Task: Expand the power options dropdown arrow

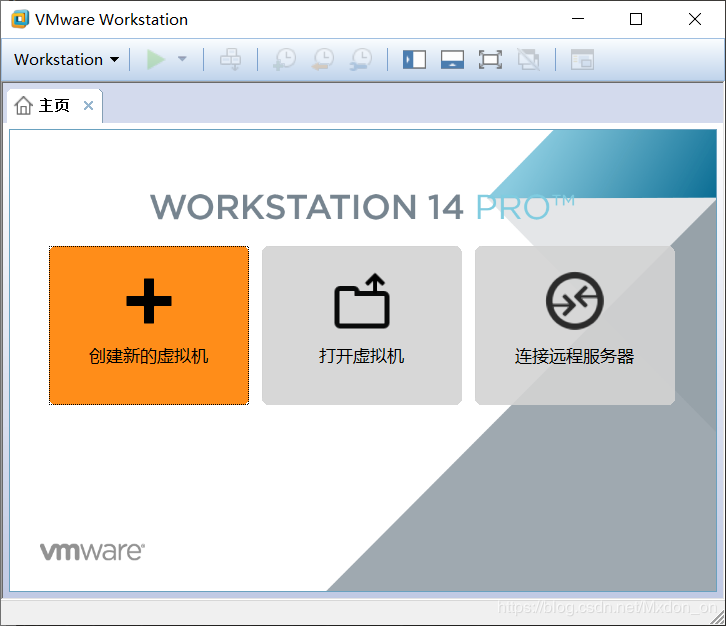Action: pyautogui.click(x=182, y=60)
